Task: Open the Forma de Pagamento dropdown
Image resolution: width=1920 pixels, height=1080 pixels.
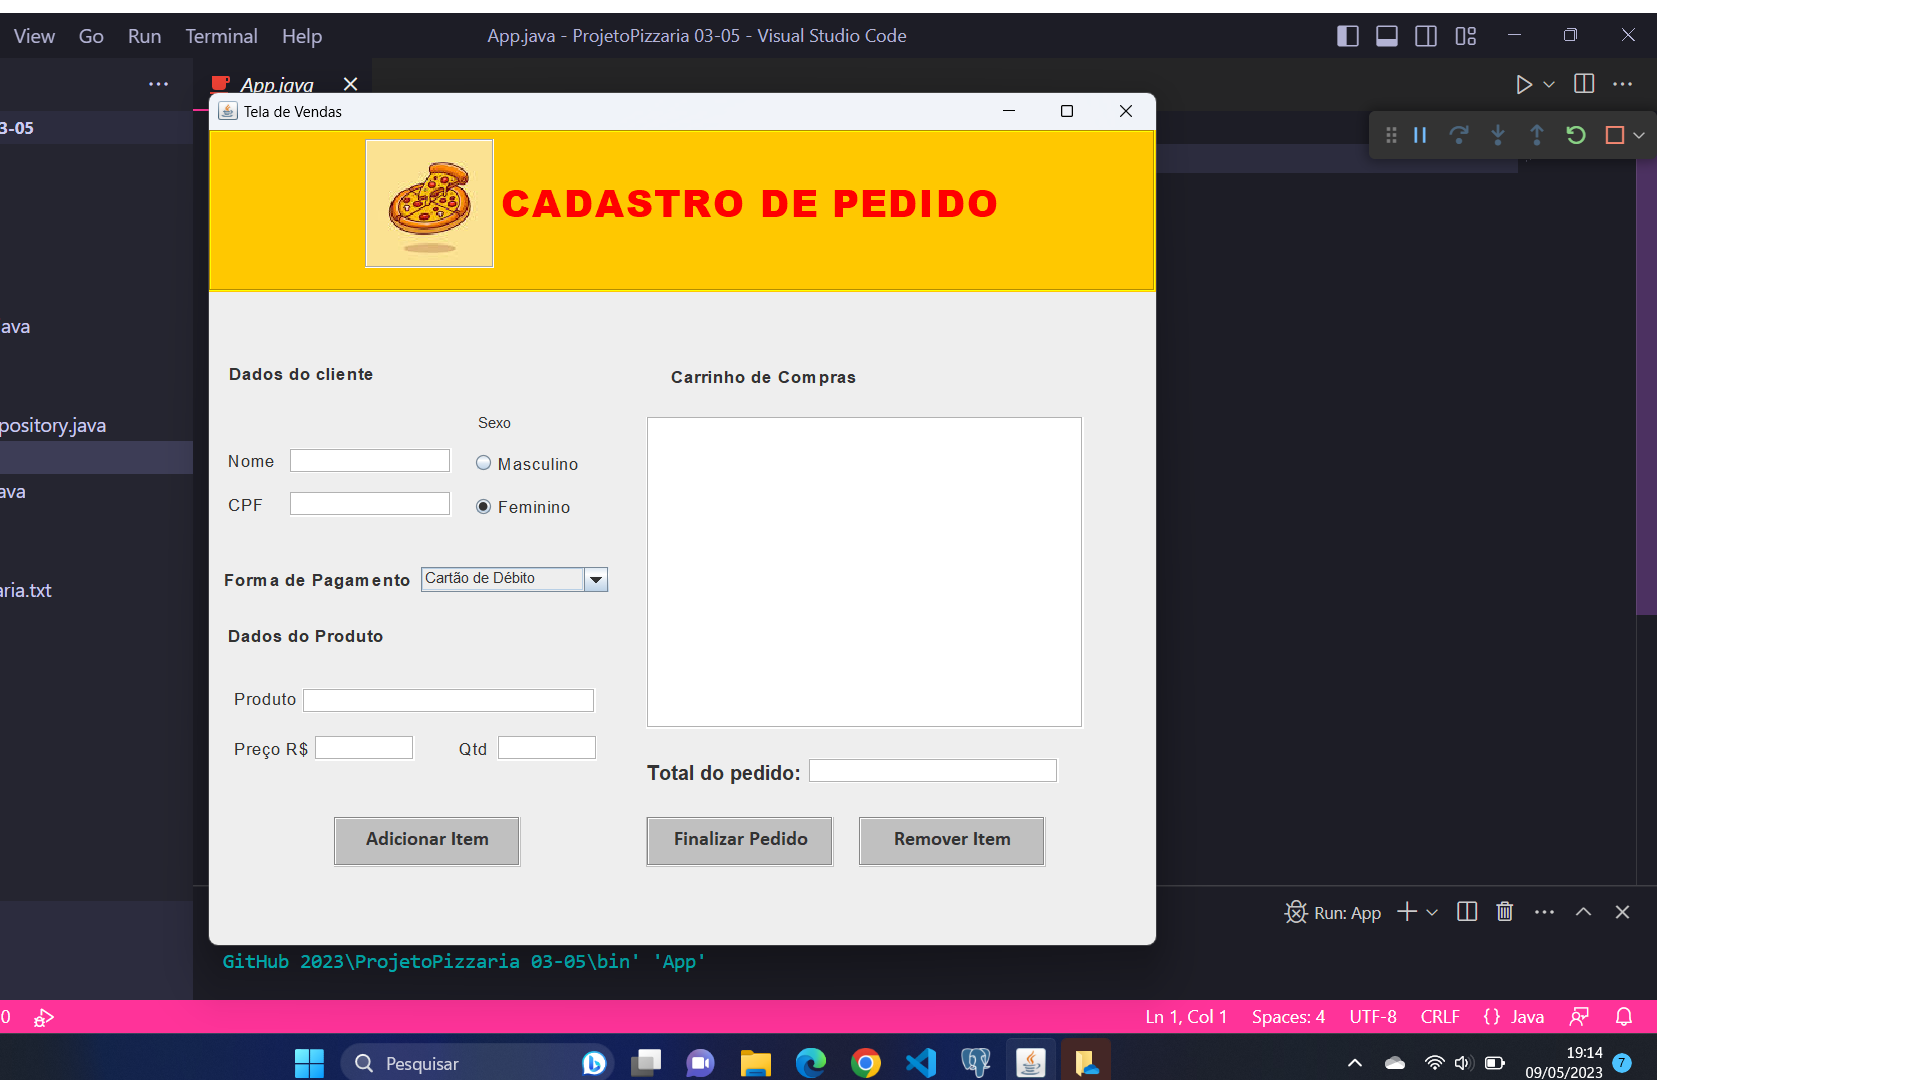Action: pos(596,579)
